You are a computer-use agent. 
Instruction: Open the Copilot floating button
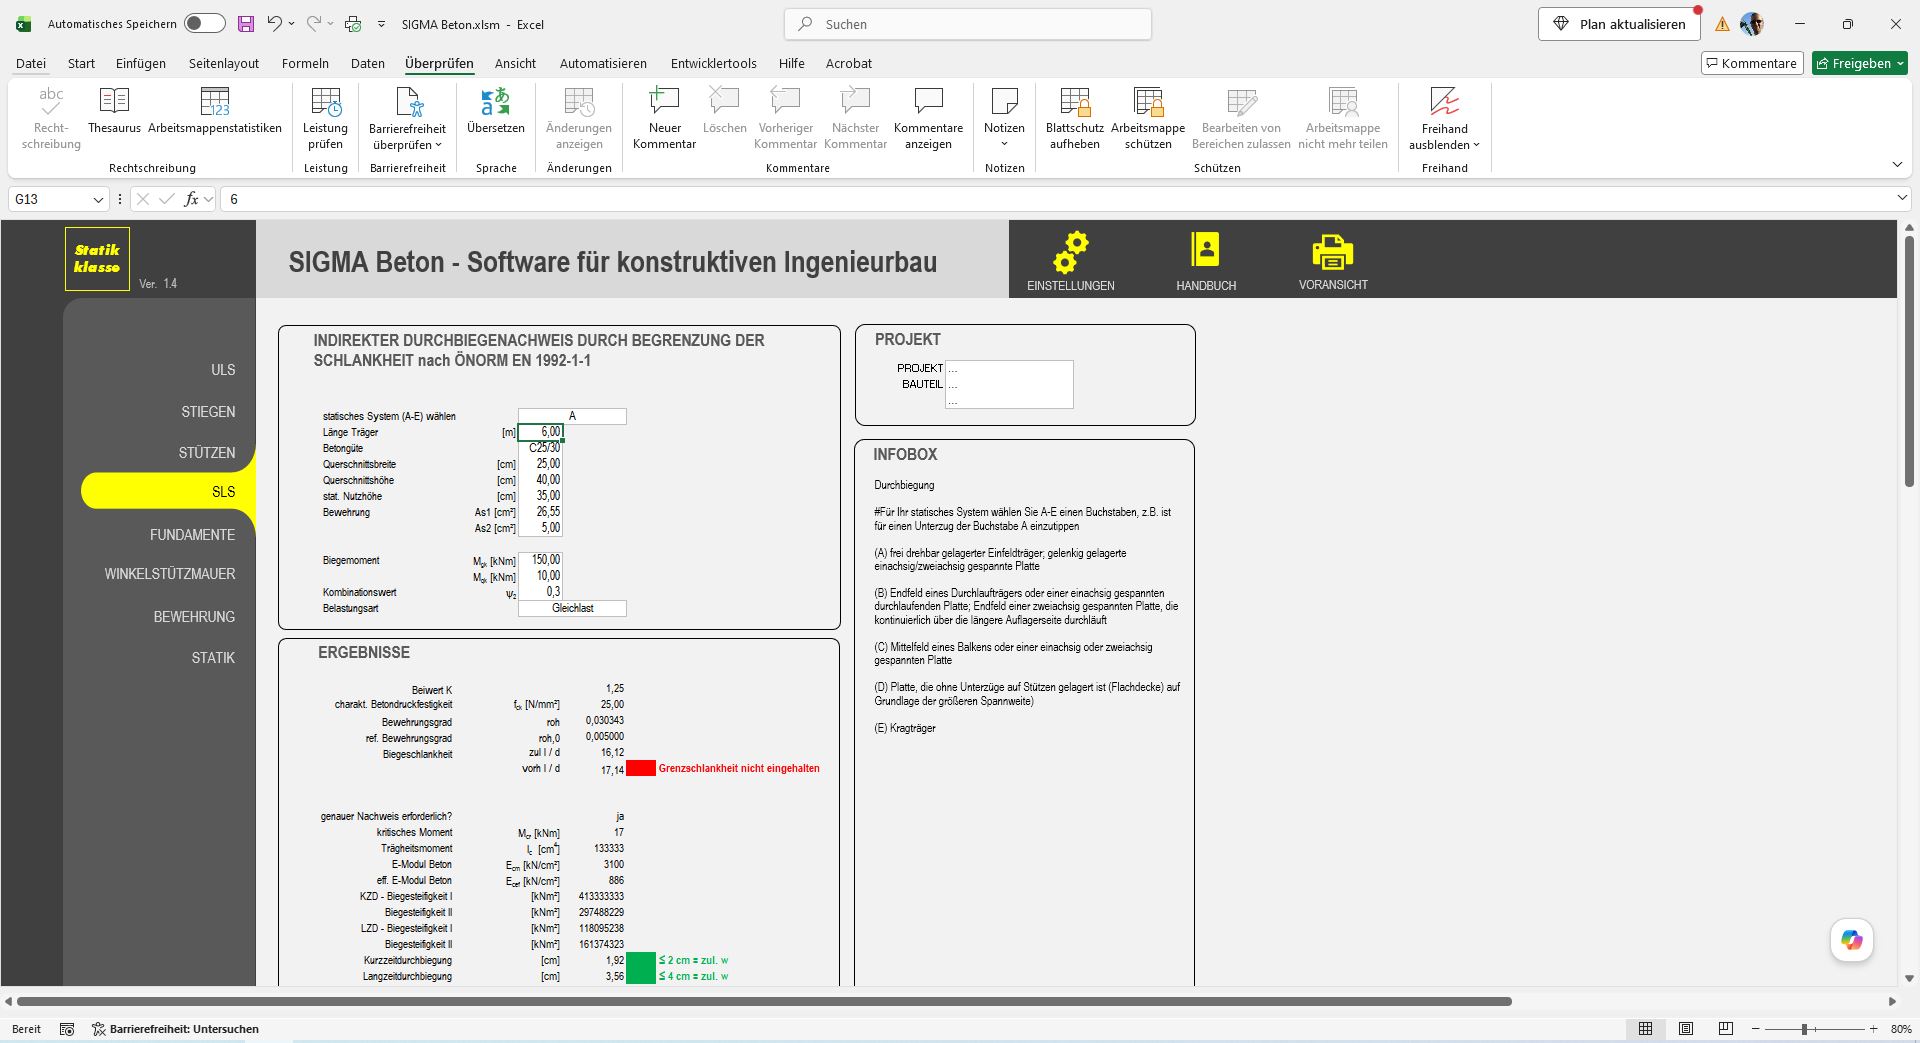click(x=1851, y=940)
